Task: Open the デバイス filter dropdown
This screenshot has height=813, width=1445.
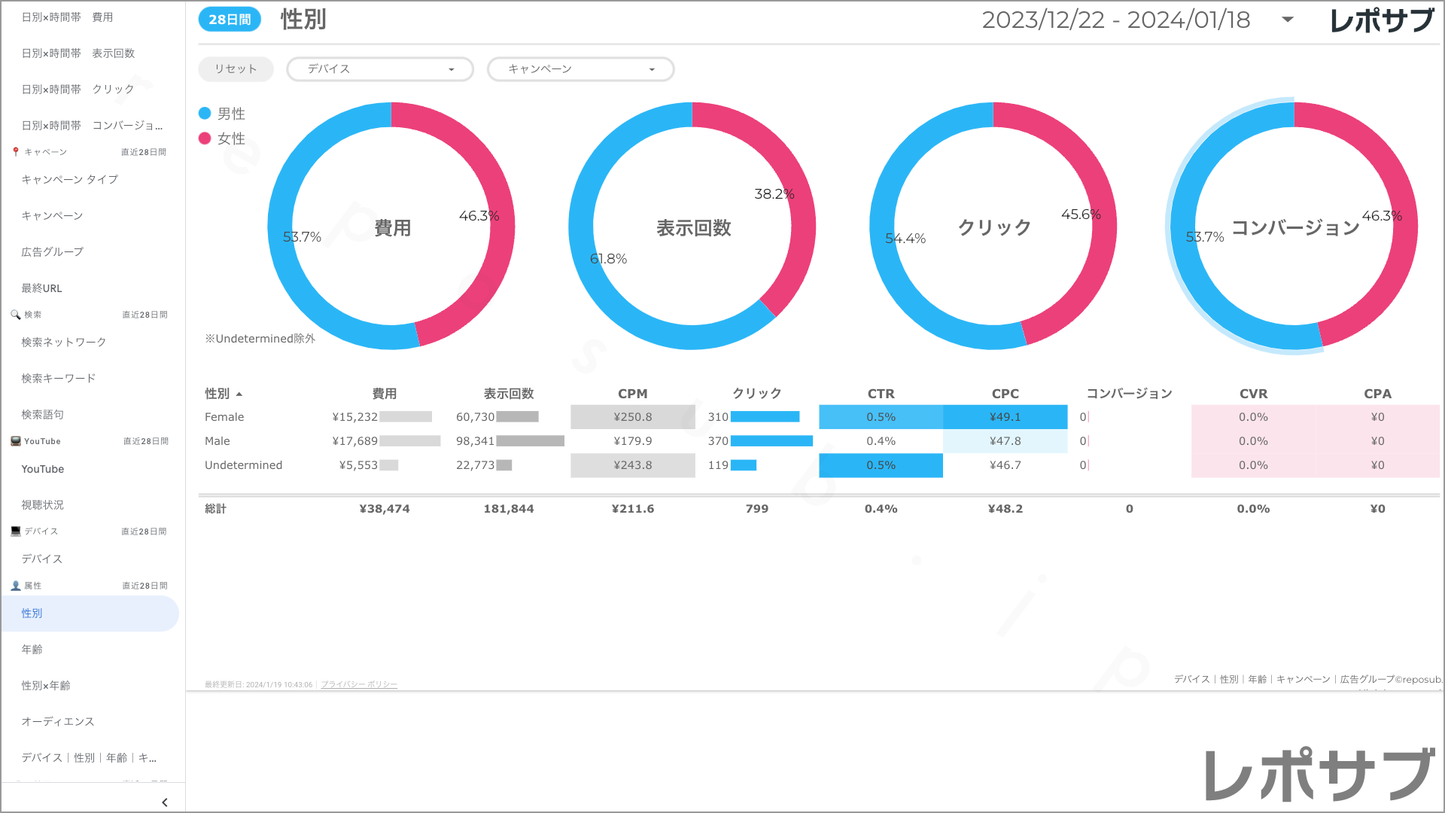Action: coord(380,69)
